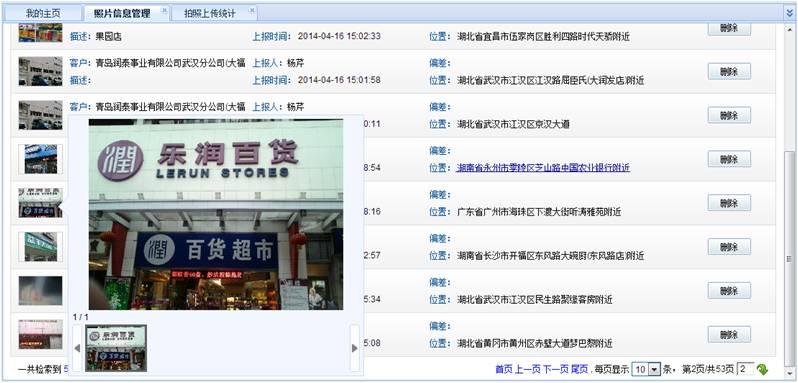
Task: Close the 照片信息管理 tab via its x
Action: coord(164,10)
